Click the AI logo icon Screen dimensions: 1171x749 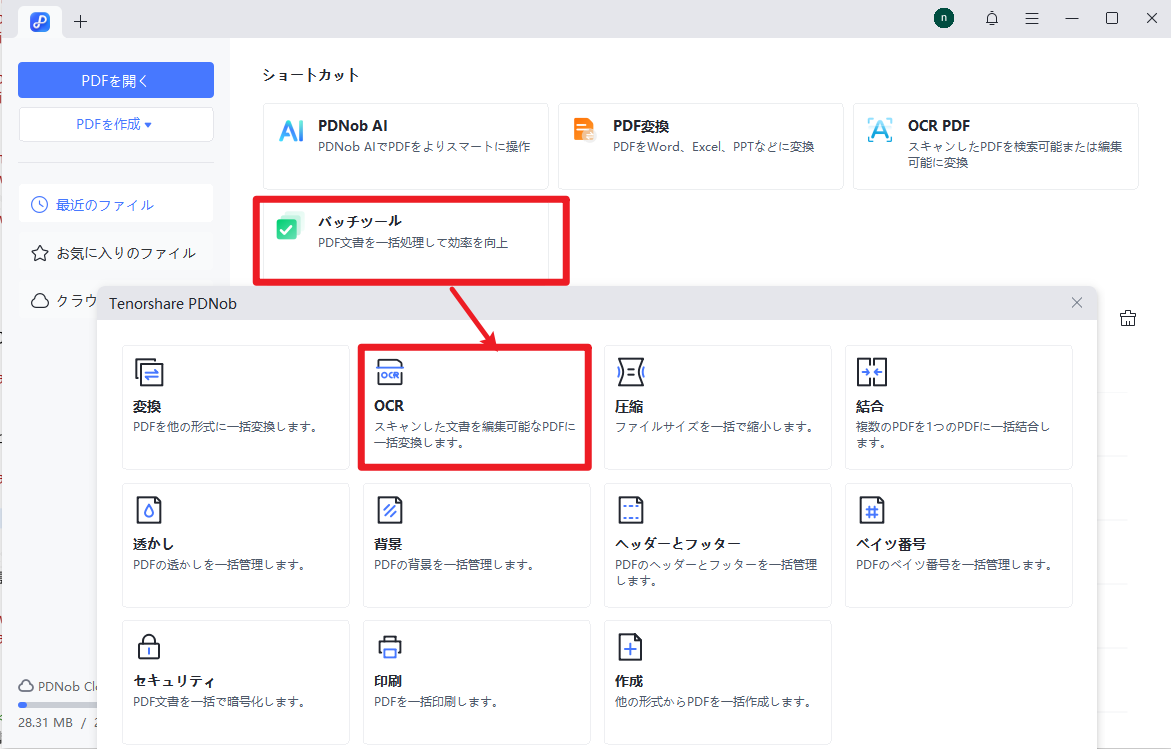[x=291, y=131]
